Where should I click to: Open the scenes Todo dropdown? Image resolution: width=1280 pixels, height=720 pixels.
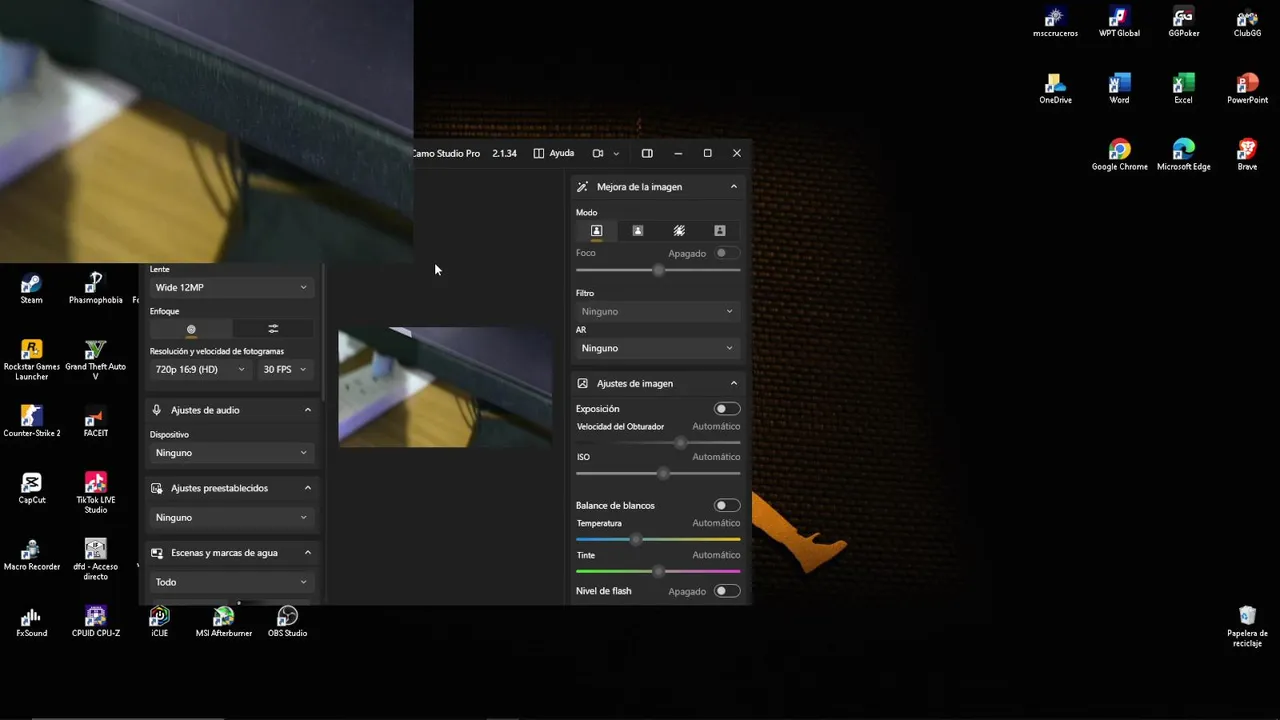[231, 582]
